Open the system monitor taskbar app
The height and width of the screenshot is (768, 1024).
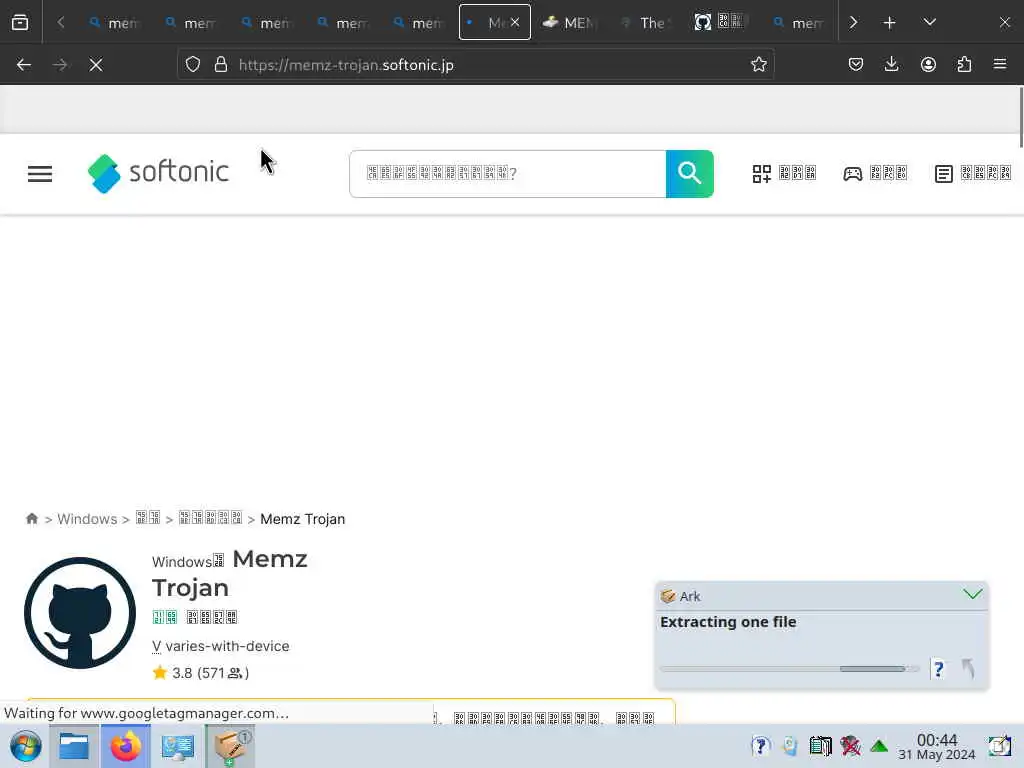click(x=178, y=746)
